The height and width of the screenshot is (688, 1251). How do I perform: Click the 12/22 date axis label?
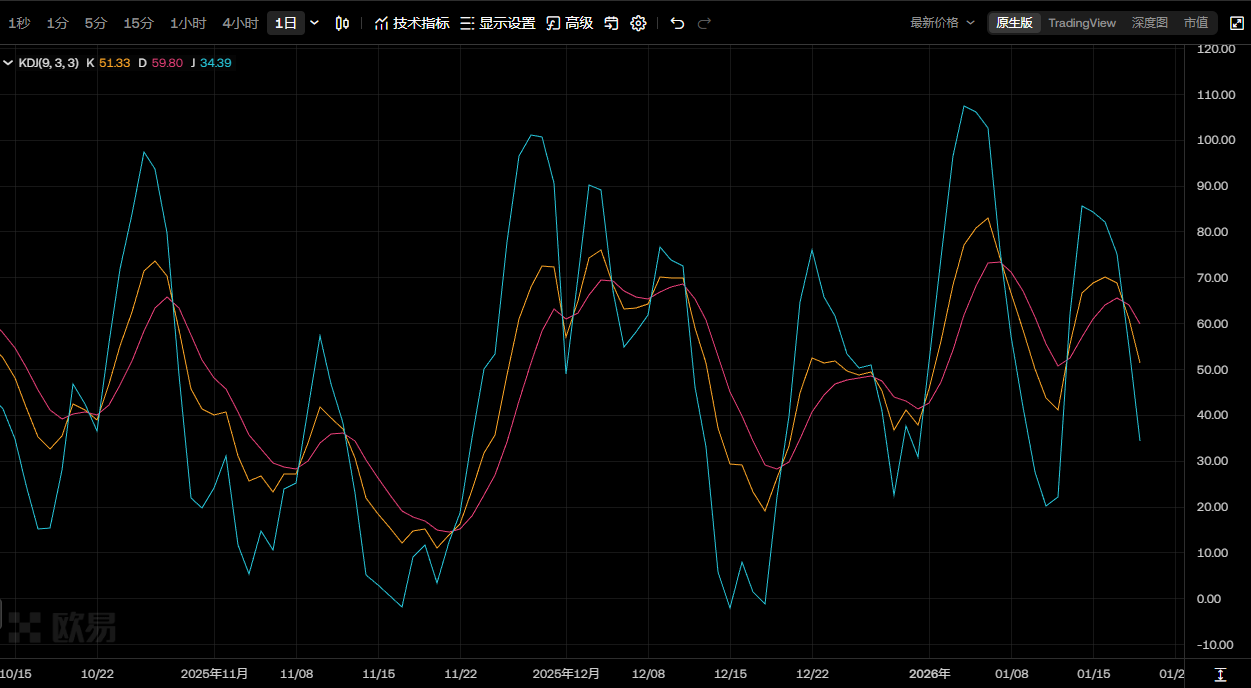tap(812, 675)
